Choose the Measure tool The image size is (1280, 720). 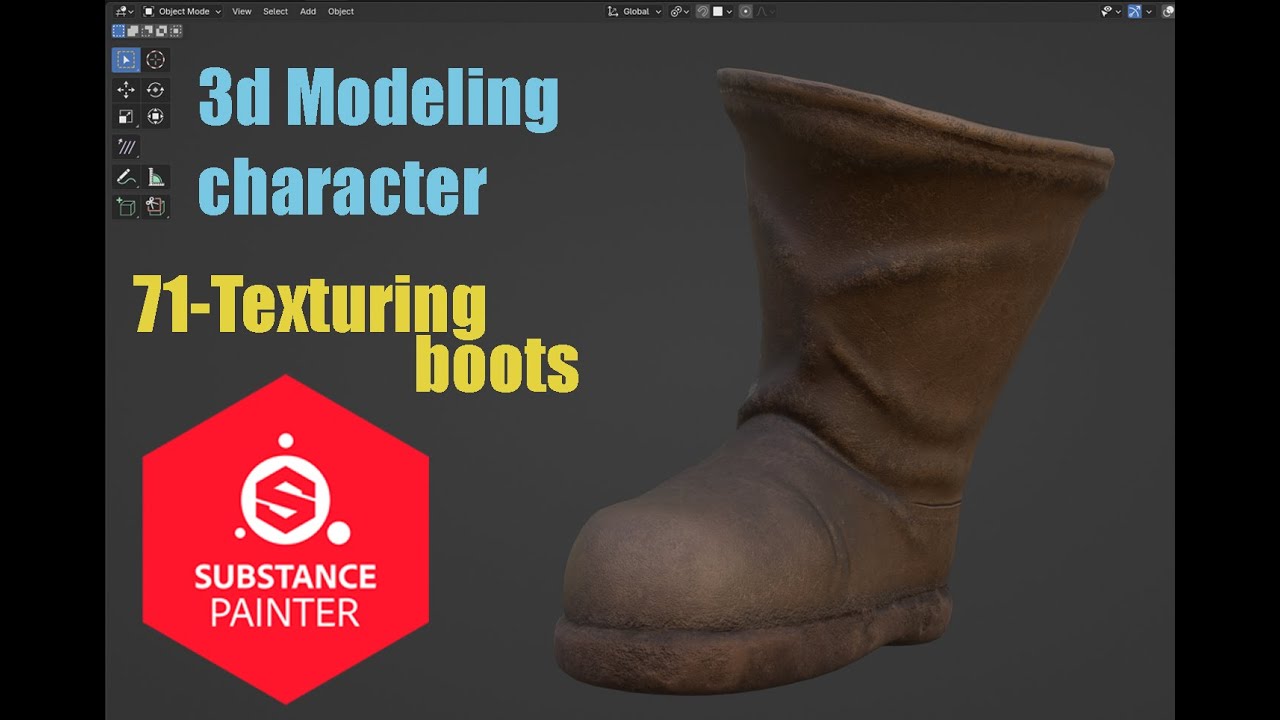tap(155, 178)
